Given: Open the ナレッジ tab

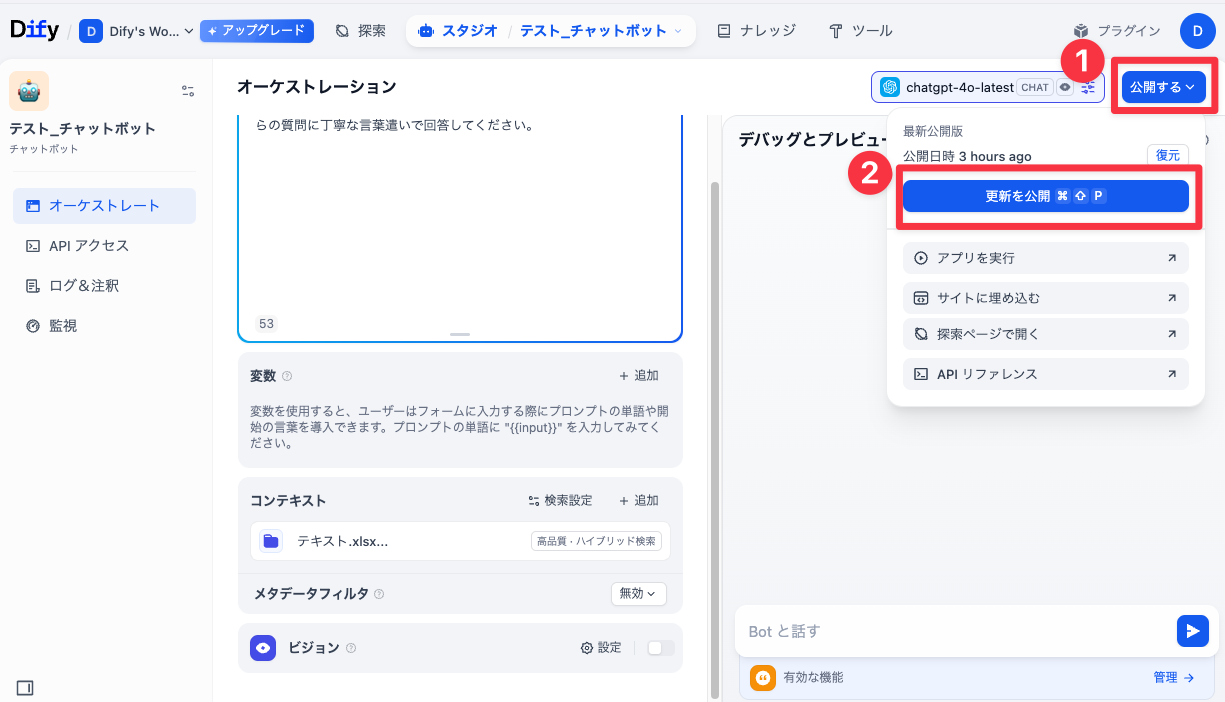Looking at the screenshot, I should (757, 31).
